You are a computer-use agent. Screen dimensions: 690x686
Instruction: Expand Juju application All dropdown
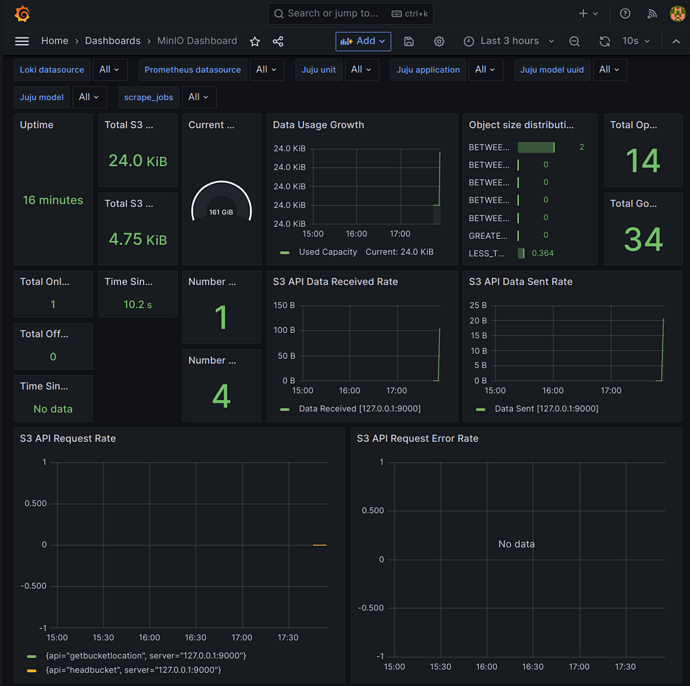[x=485, y=70]
